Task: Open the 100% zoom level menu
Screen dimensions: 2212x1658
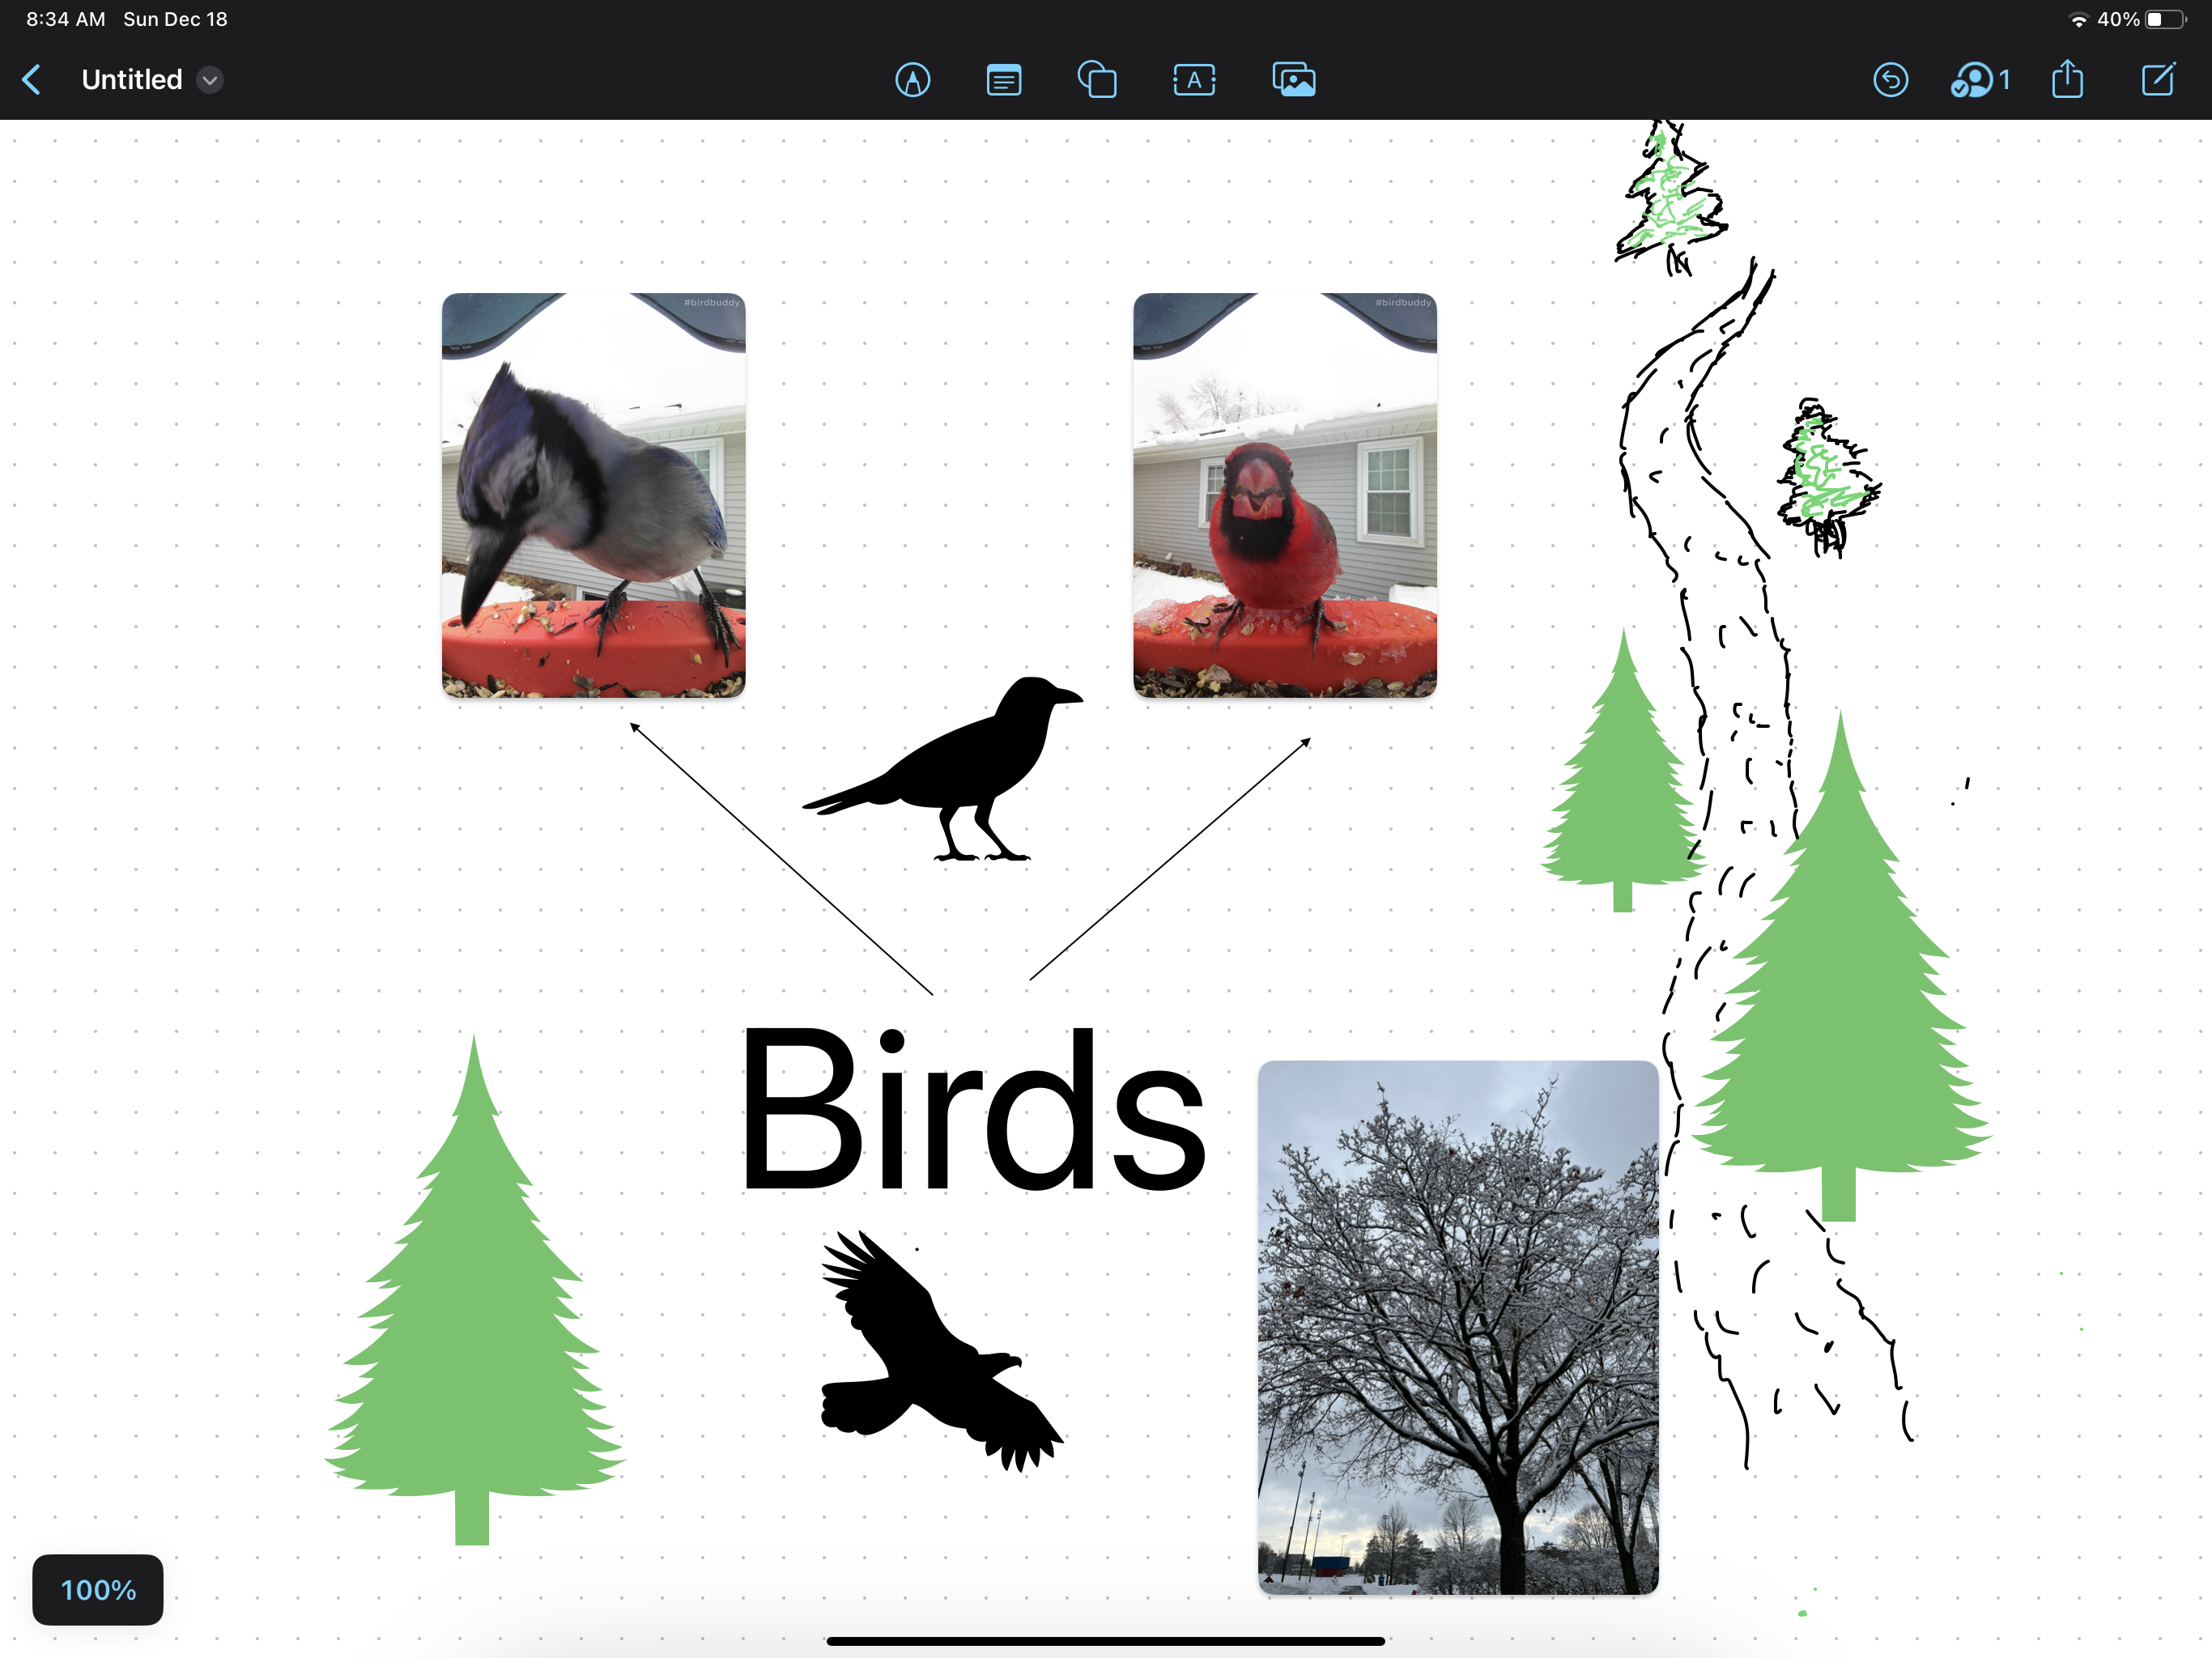Action: tap(98, 1589)
